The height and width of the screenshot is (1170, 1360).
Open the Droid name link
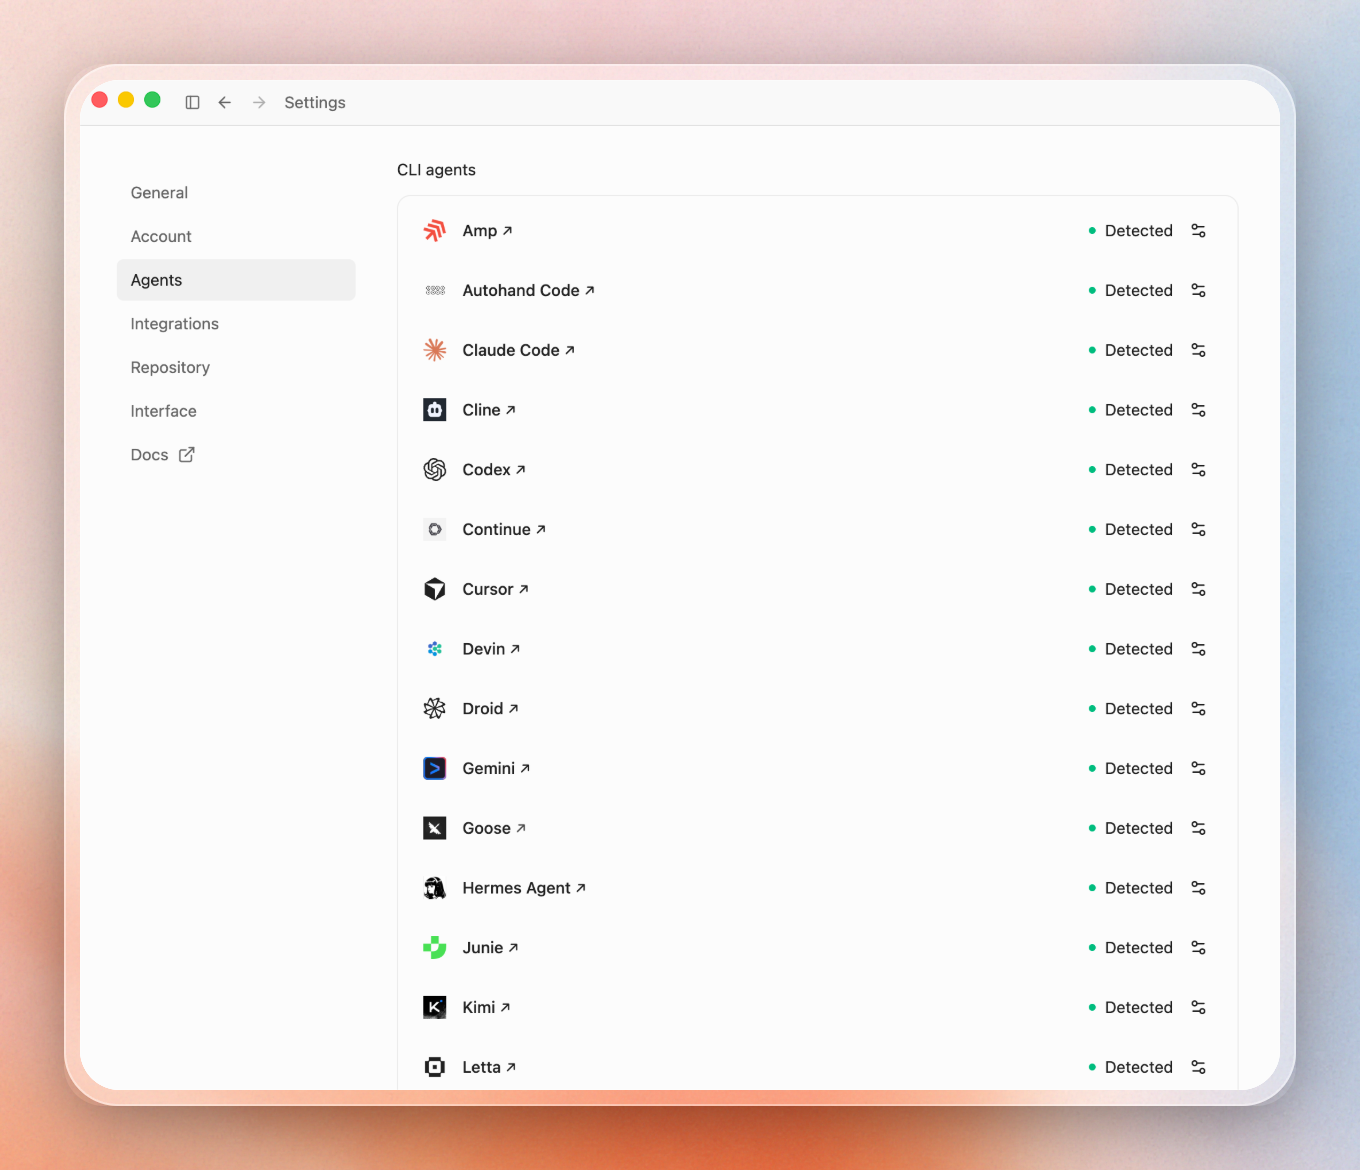point(491,709)
